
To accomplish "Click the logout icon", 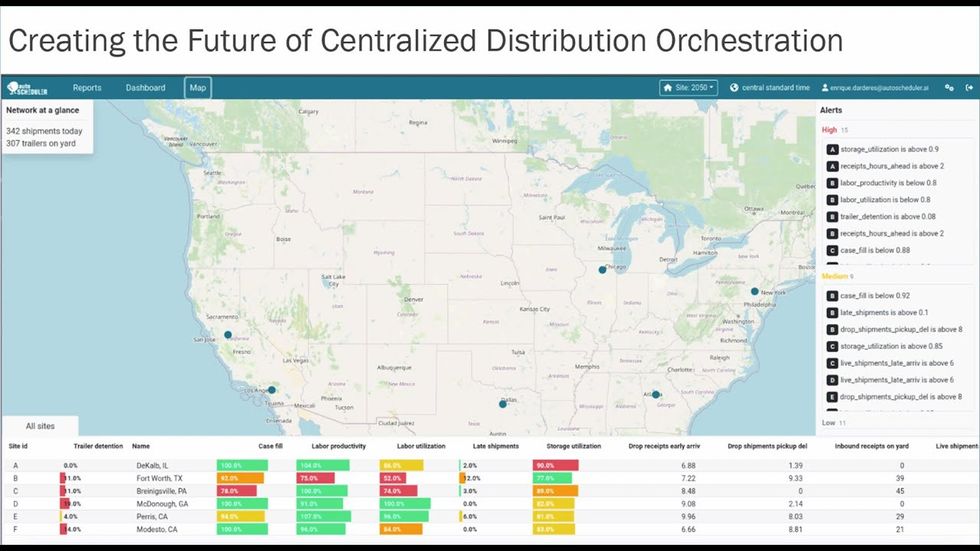I will point(969,88).
